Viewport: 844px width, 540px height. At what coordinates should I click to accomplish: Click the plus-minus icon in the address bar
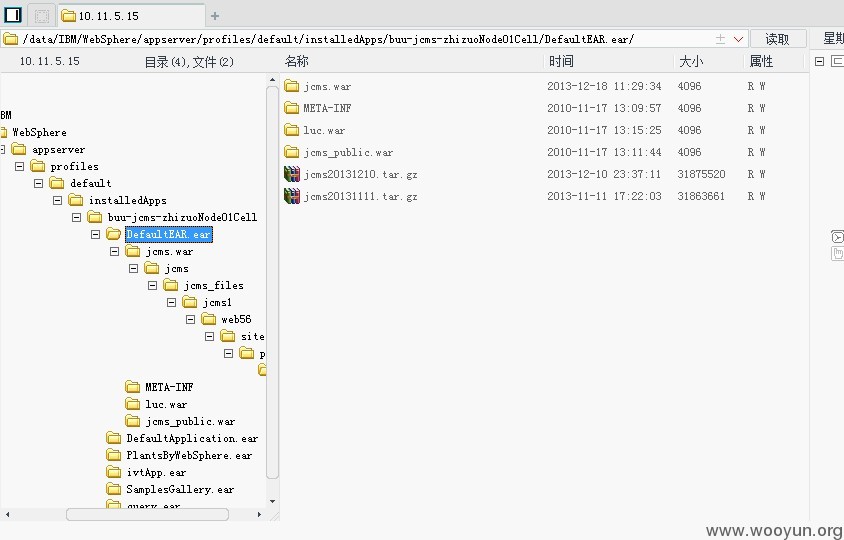coord(720,39)
